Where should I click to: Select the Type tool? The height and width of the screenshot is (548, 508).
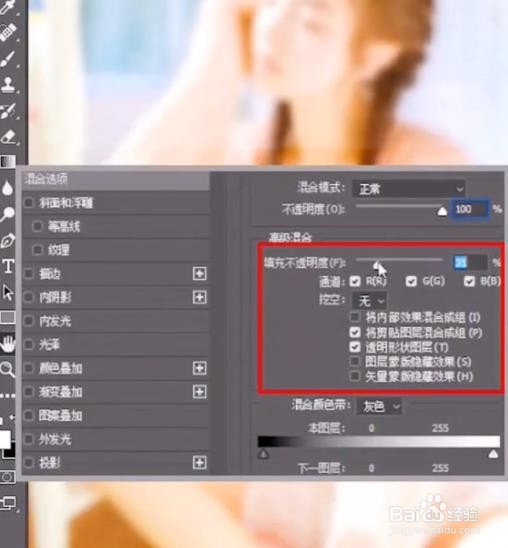point(8,266)
